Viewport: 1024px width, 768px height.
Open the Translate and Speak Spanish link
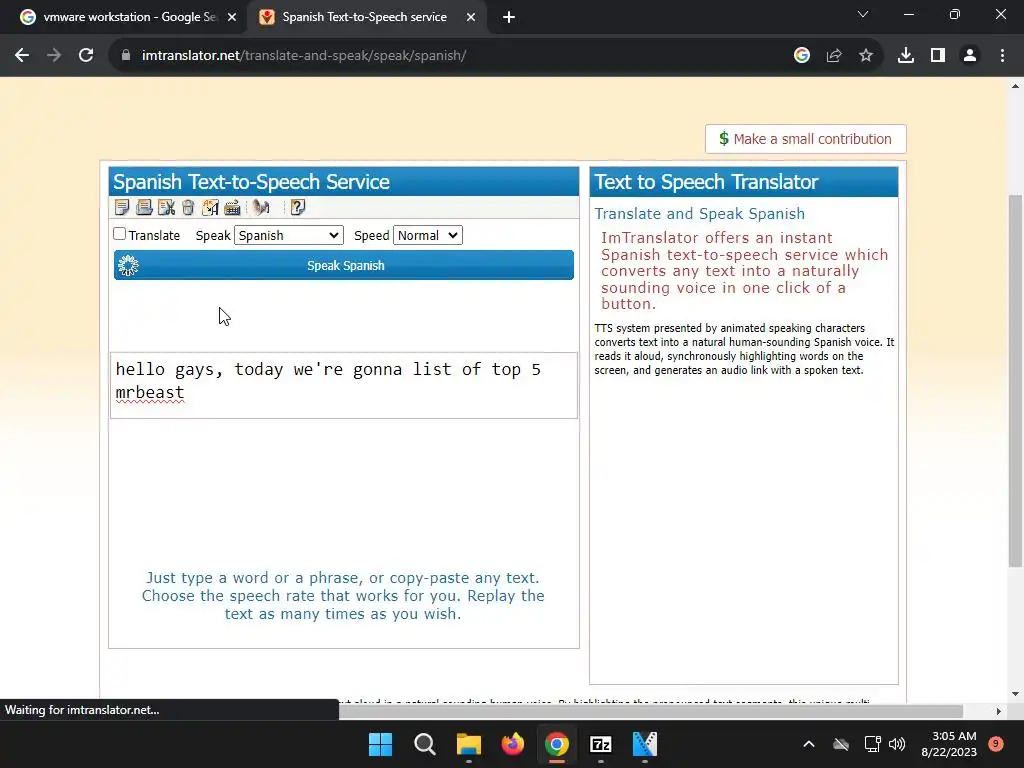[699, 214]
